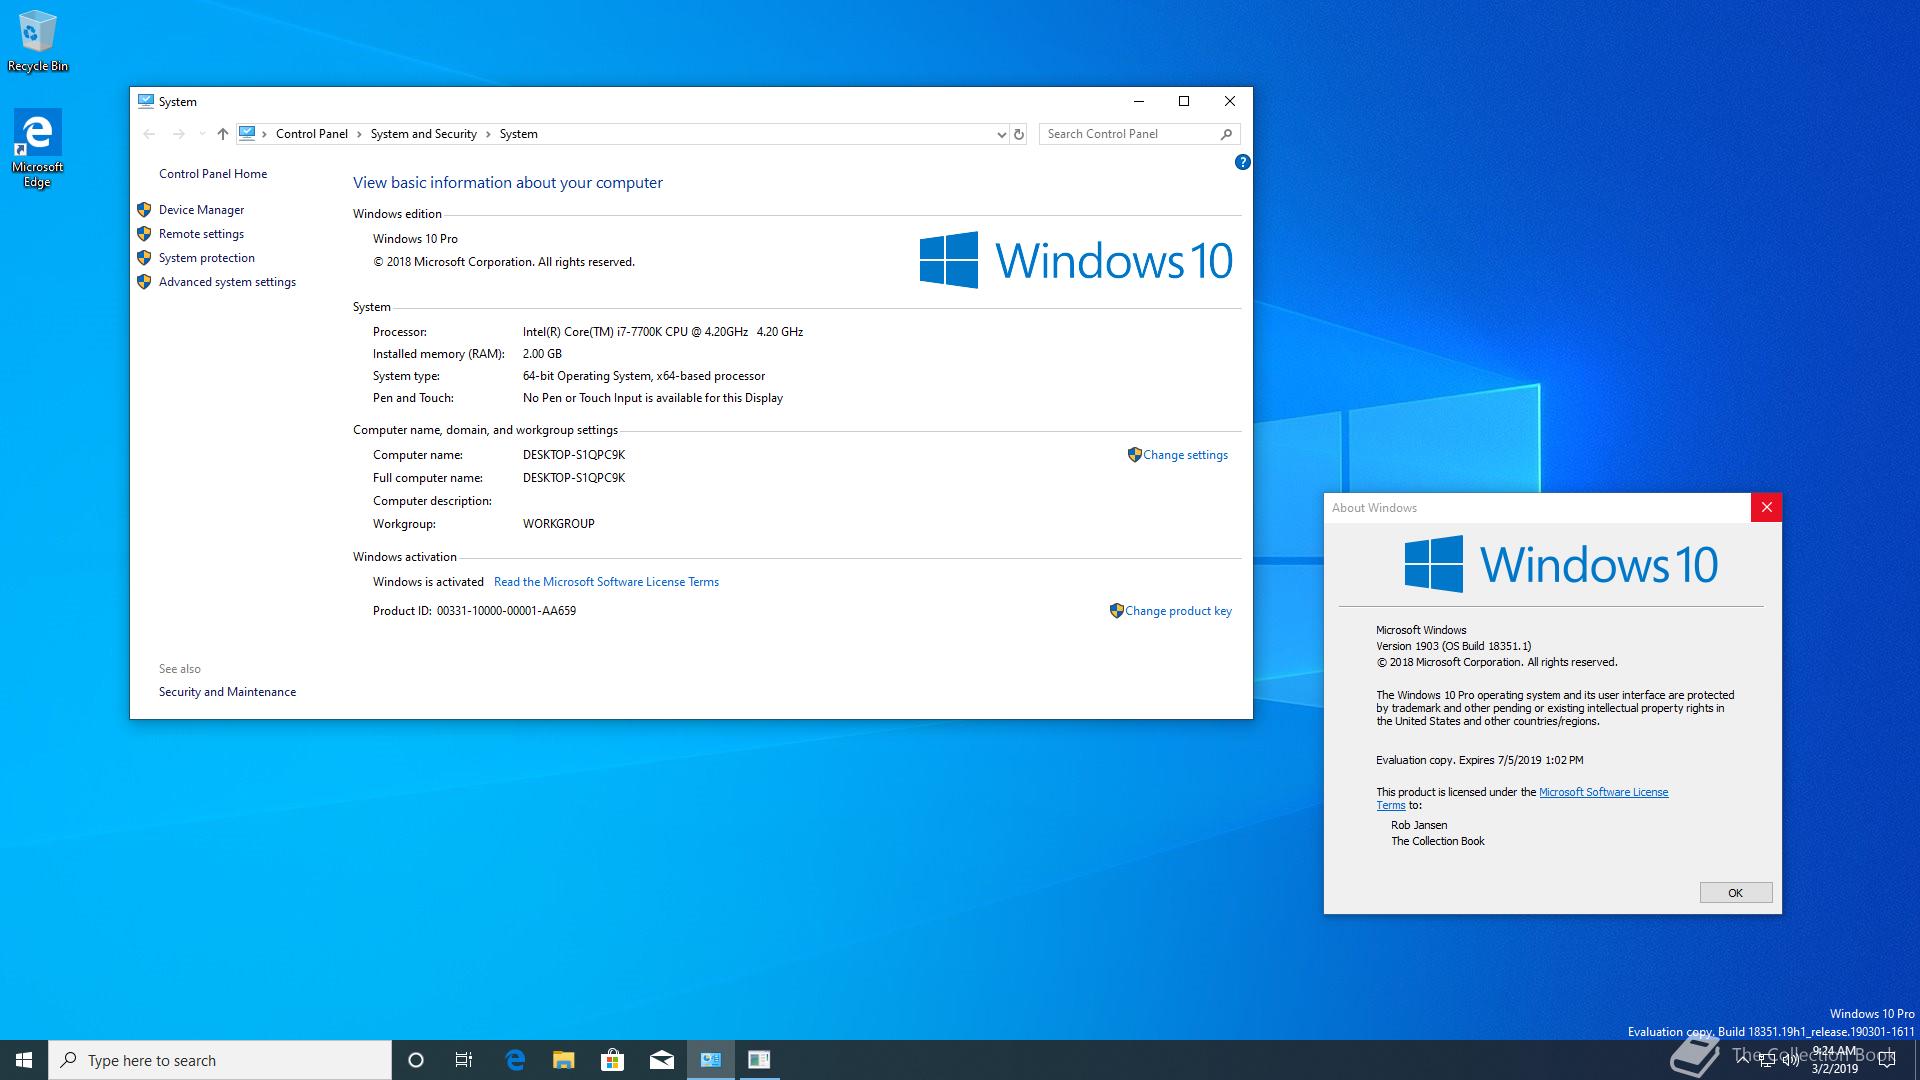
Task: Launch Edge from the taskbar
Action: click(x=515, y=1060)
